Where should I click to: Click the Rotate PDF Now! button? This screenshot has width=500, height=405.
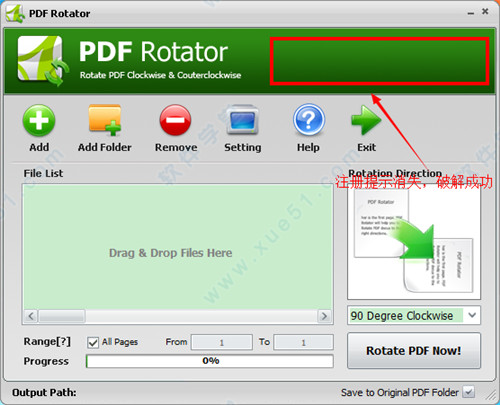point(414,351)
